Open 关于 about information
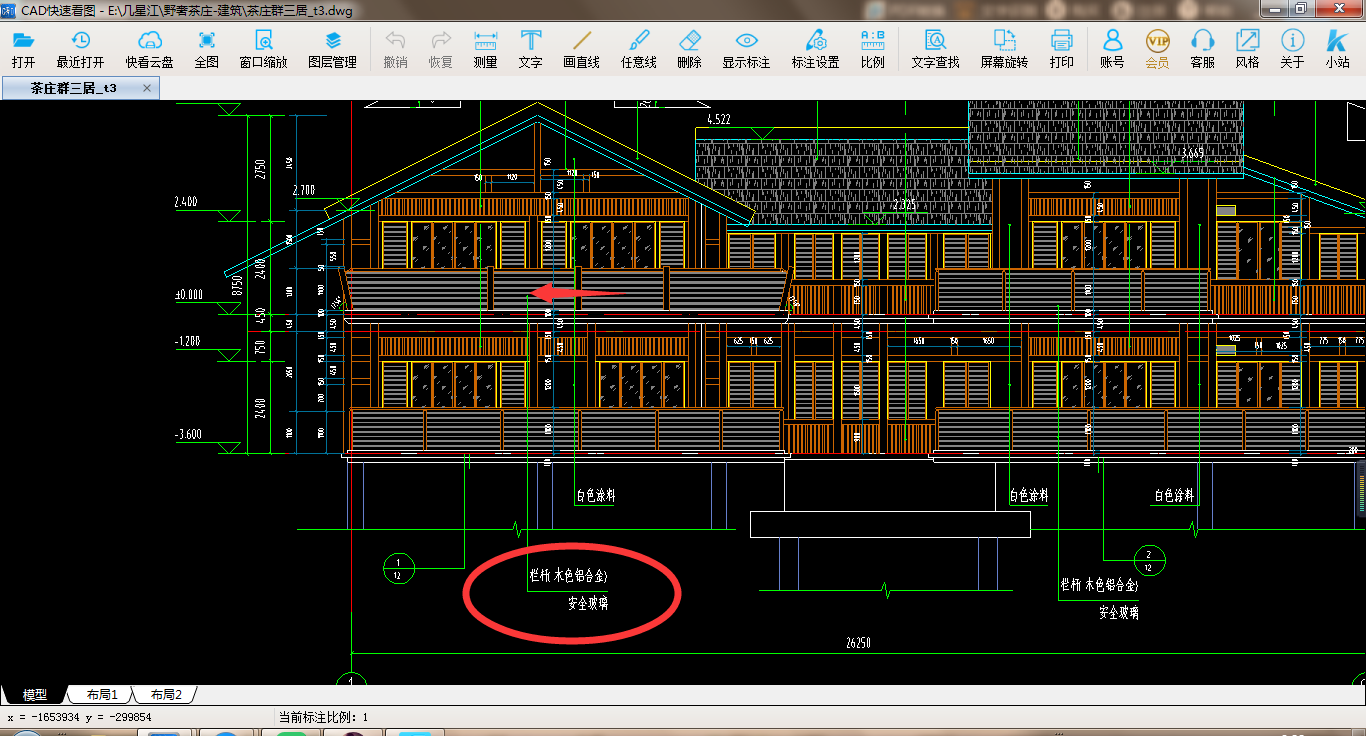1366x736 pixels. pyautogui.click(x=1293, y=49)
